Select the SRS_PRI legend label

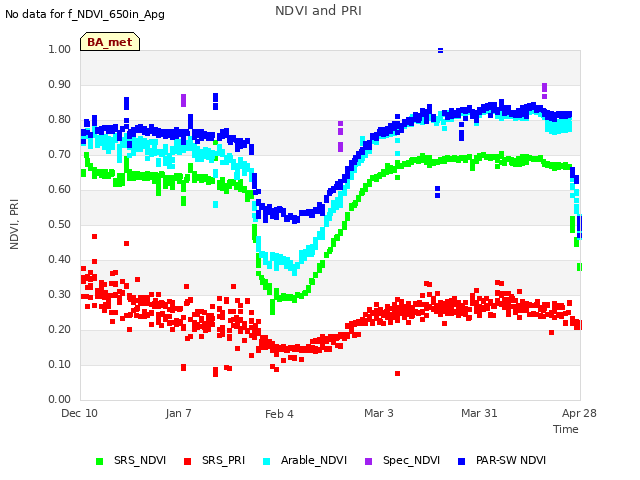coord(223,460)
